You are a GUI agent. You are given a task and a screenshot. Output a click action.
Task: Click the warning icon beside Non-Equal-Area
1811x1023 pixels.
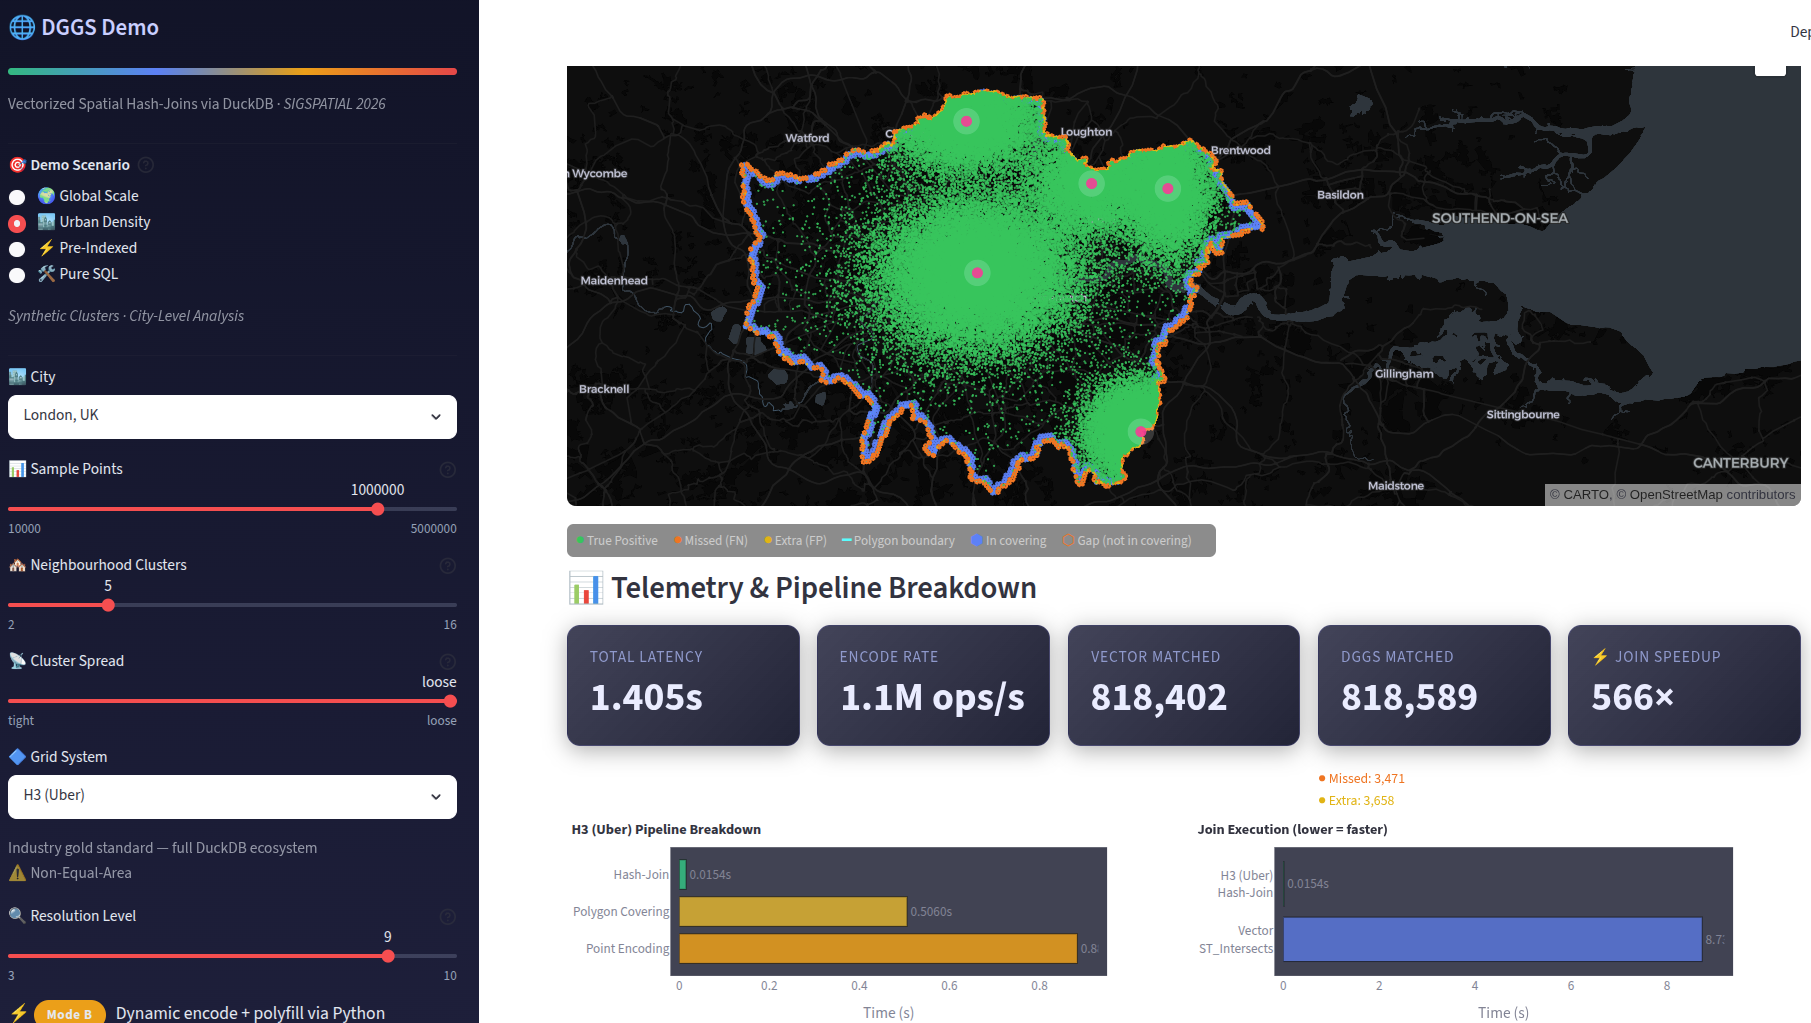17,873
